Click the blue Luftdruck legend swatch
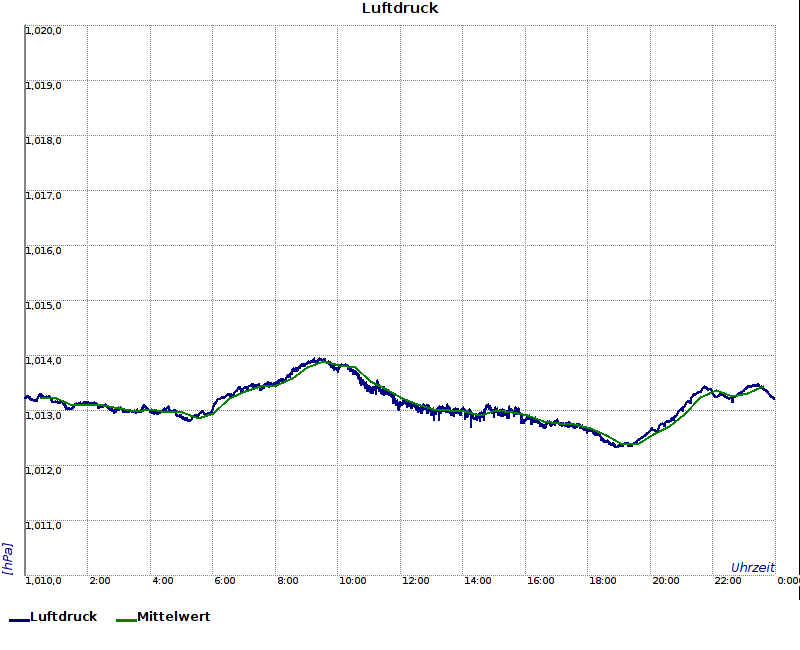 click(x=19, y=620)
